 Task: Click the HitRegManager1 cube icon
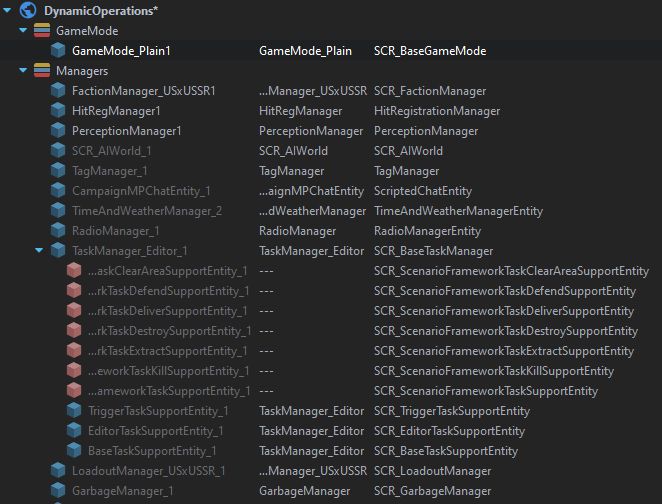58,111
